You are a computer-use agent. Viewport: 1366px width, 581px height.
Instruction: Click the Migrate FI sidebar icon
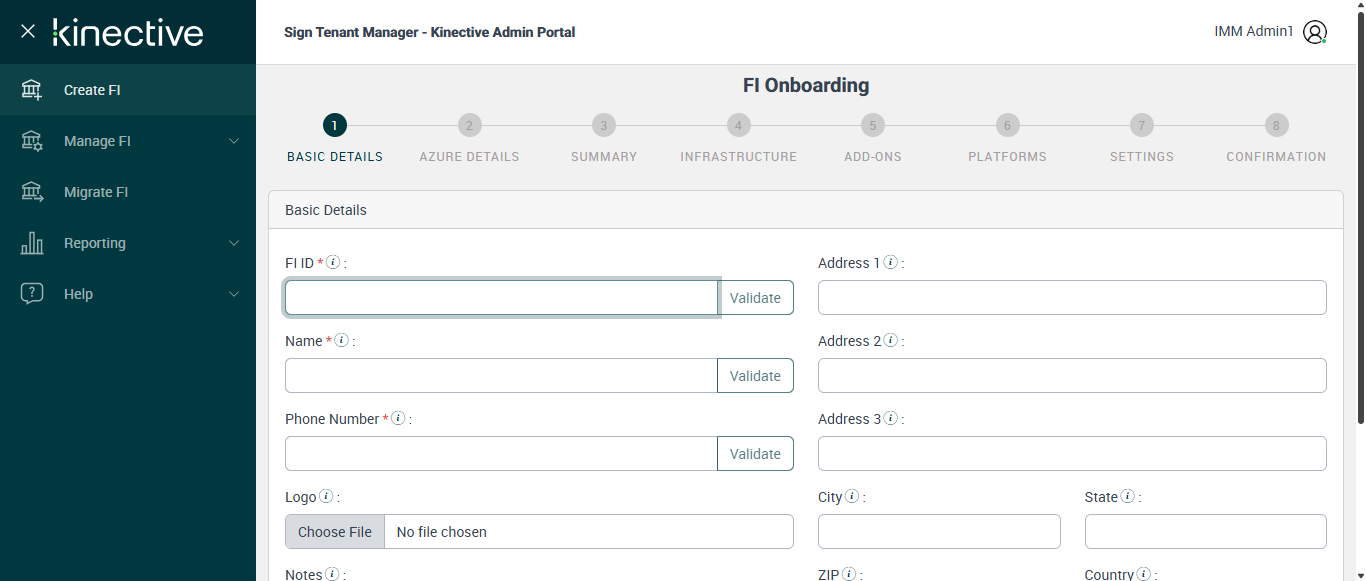[32, 192]
